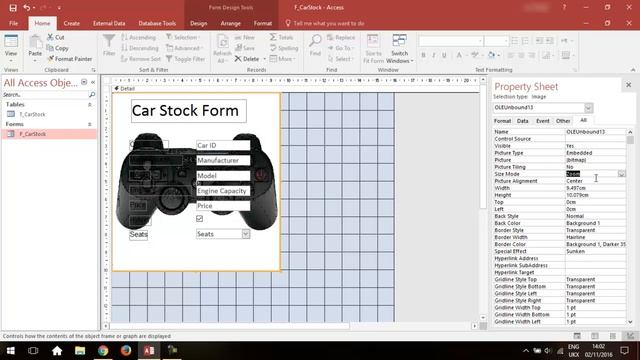The height and width of the screenshot is (360, 640).
Task: Select the Car Stock Form title label
Action: [189, 111]
